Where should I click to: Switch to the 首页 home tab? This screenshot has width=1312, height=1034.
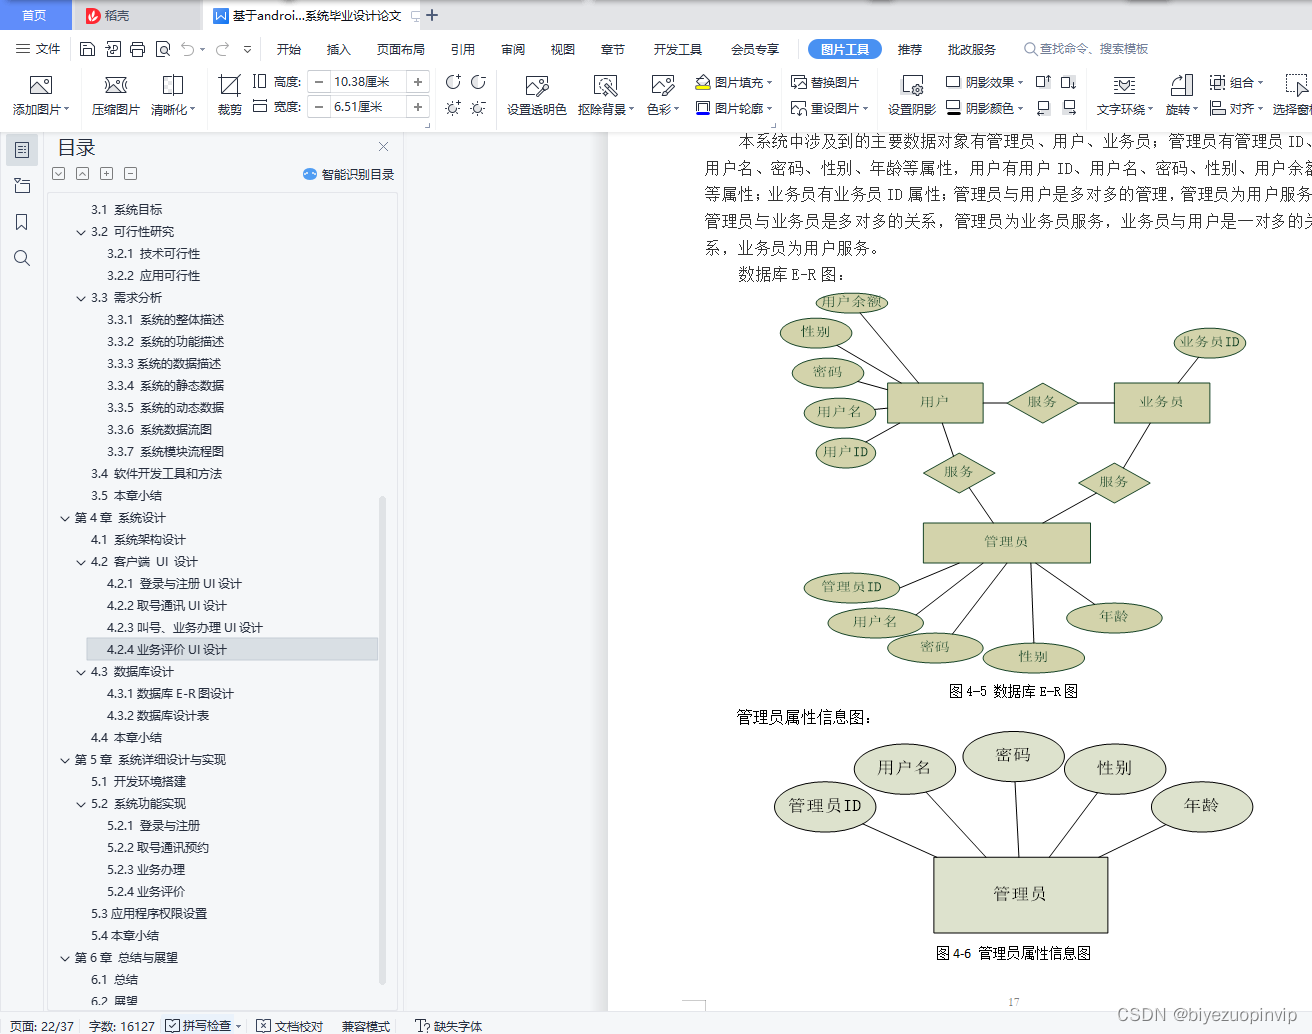pyautogui.click(x=35, y=15)
